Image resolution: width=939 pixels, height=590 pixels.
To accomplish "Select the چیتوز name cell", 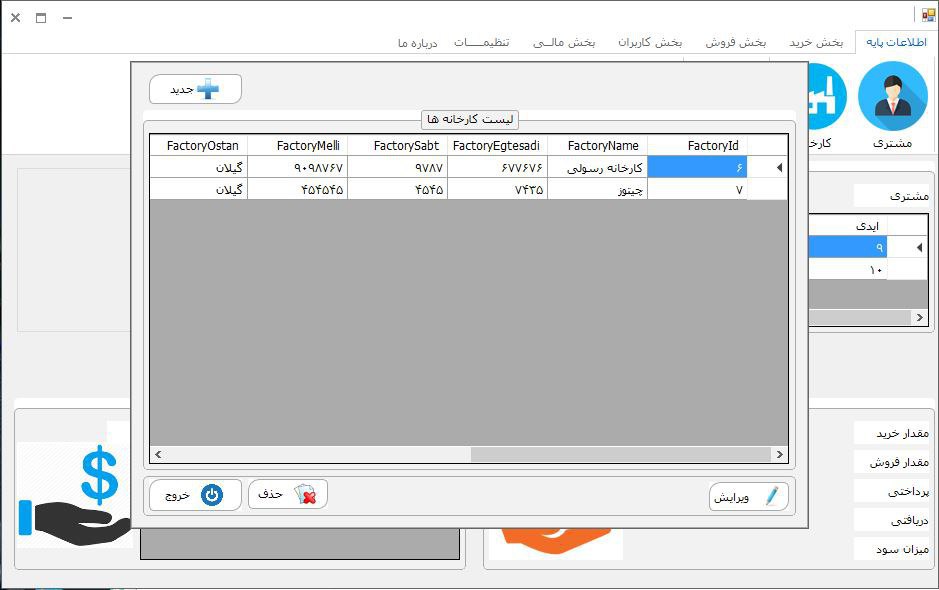I will 597,189.
